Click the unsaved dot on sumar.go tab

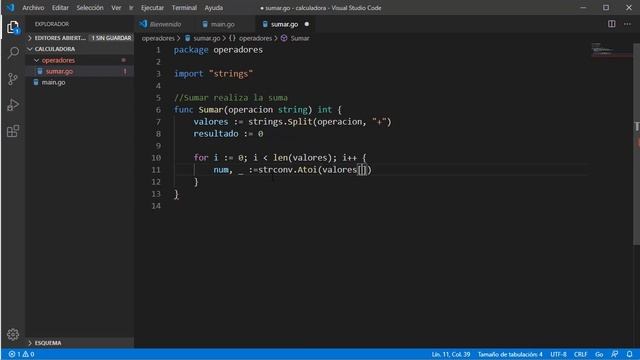(307, 24)
